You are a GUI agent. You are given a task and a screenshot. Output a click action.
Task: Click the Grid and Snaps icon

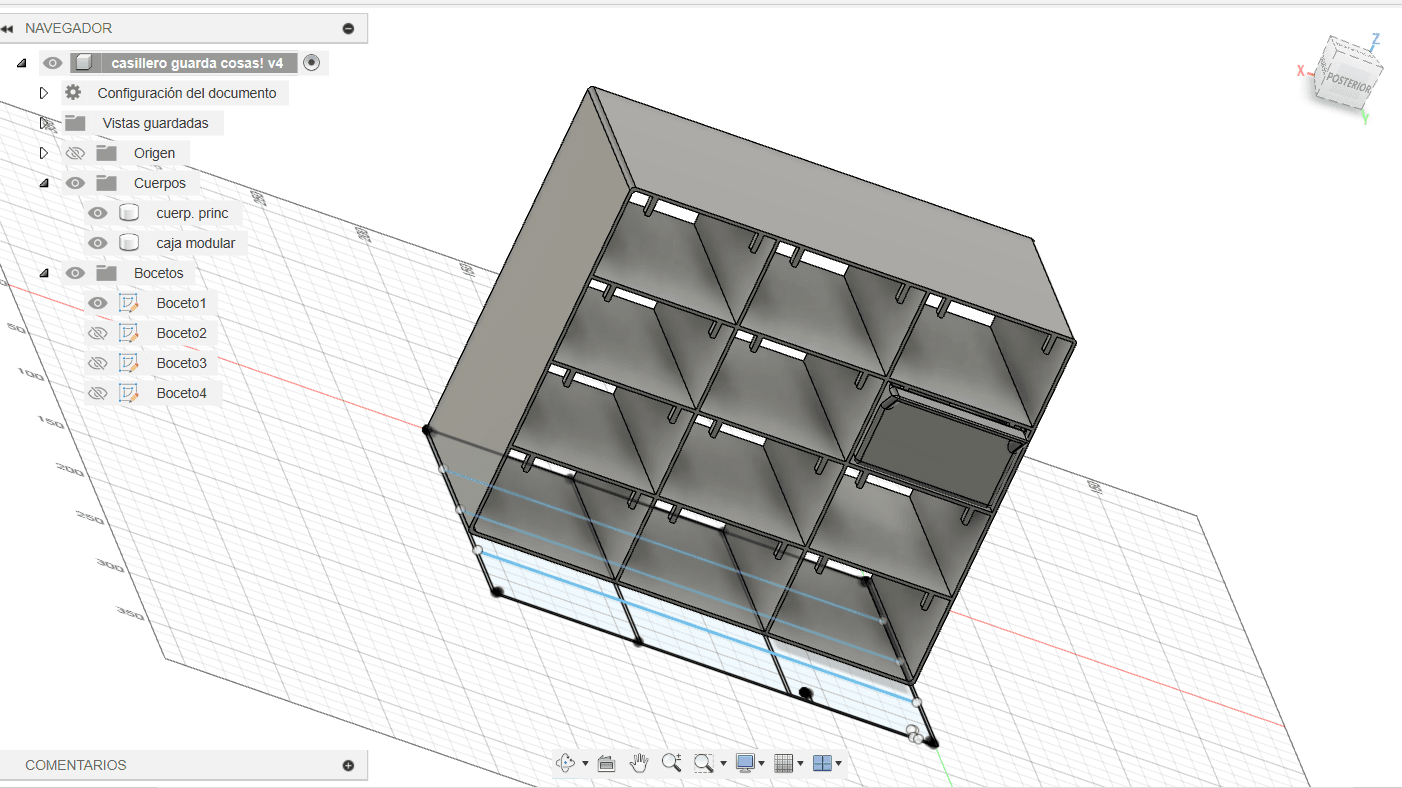pyautogui.click(x=784, y=763)
